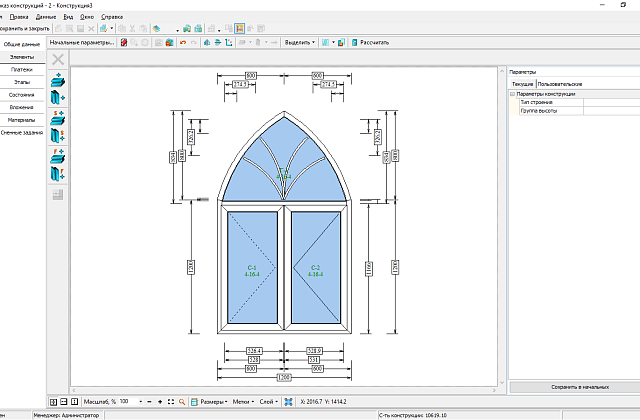Select the Общие данные side tab
The width and height of the screenshot is (640, 420).
point(22,44)
